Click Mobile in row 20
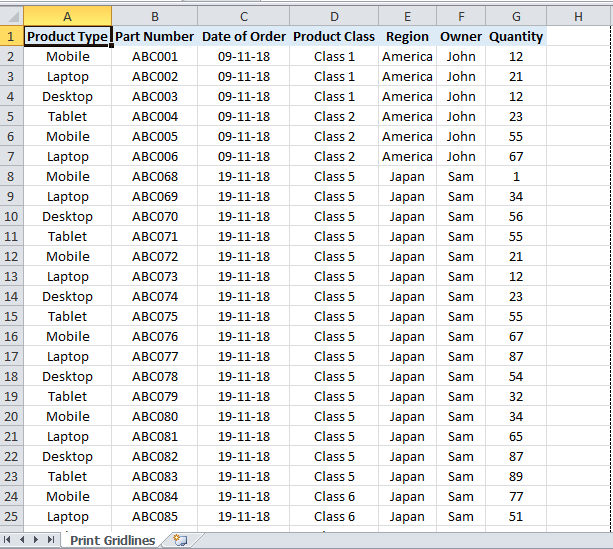 [67, 416]
